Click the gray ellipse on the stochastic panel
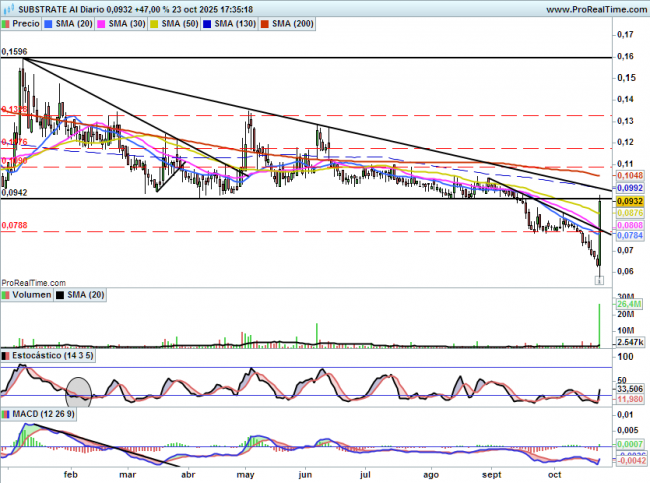This screenshot has height=483, width=650. (81, 390)
